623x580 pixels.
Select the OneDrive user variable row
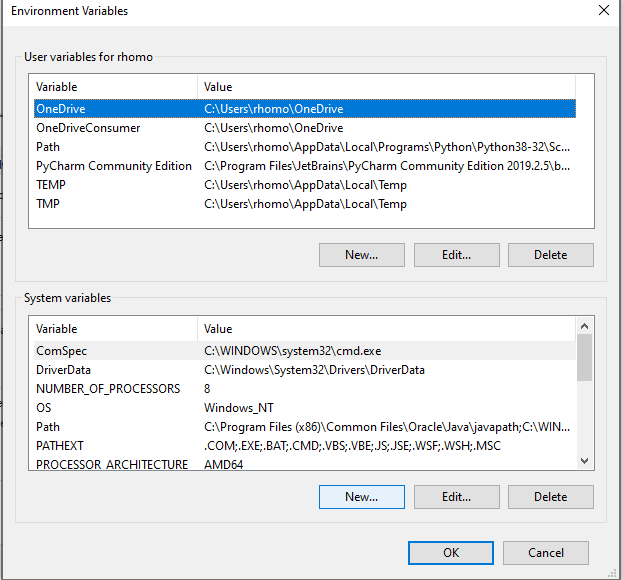[x=305, y=109]
